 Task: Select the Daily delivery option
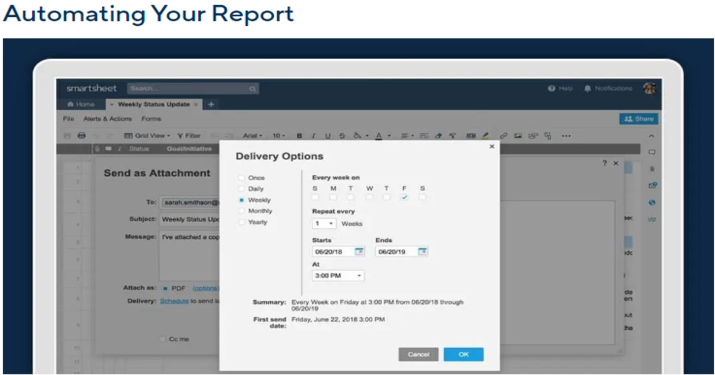tap(242, 188)
